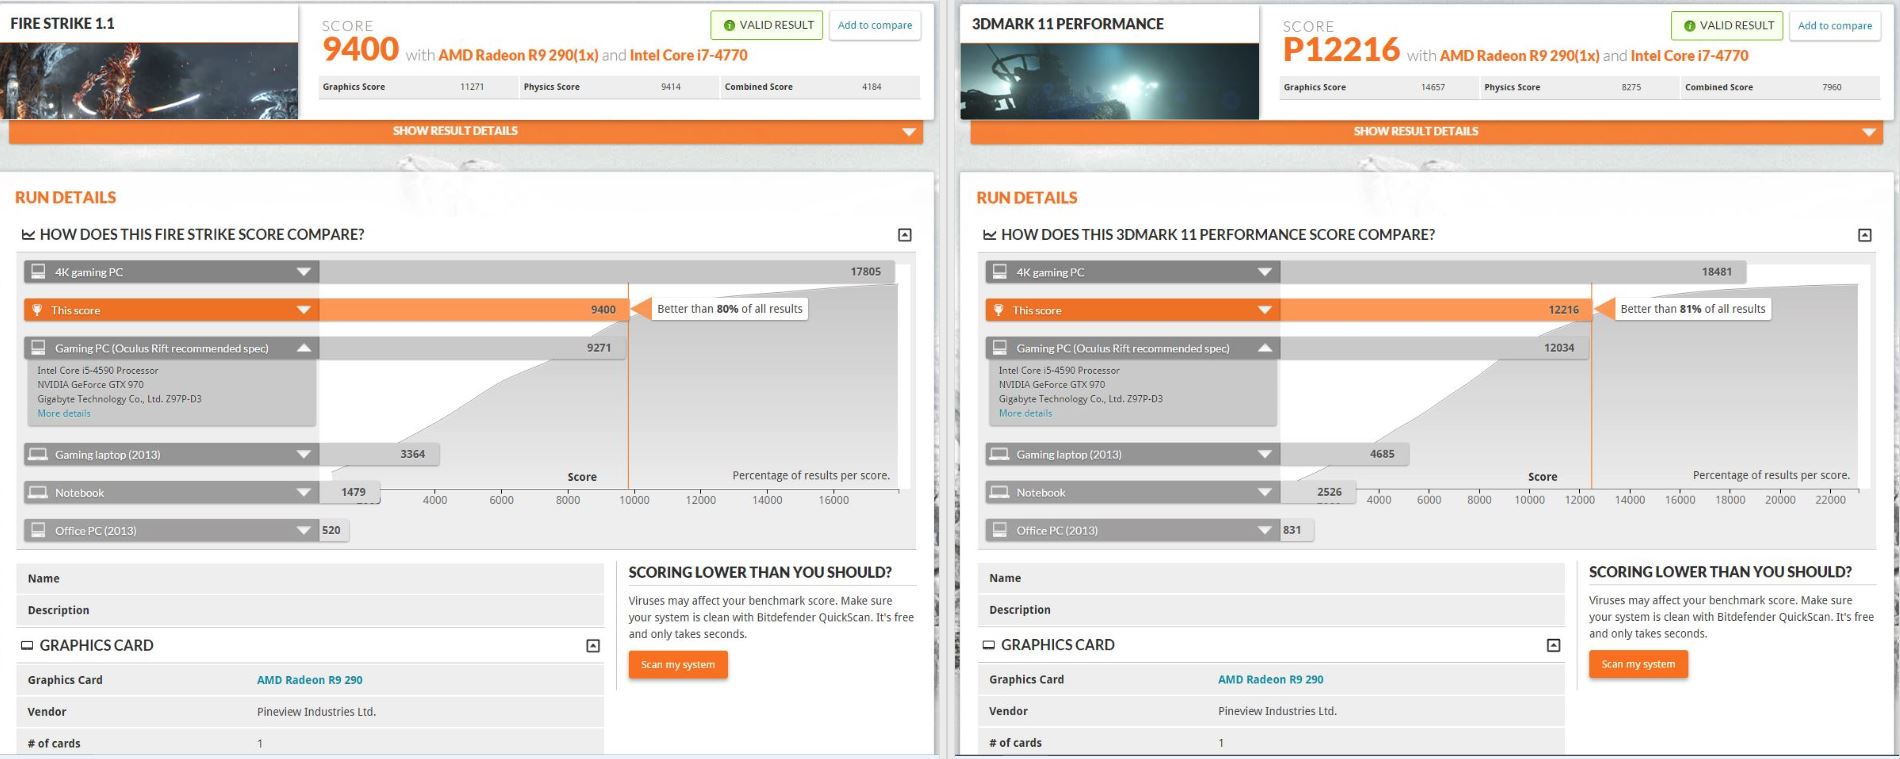Open More details link in 3DMark 11 window
Viewport: 1900px width, 759px height.
coord(1025,413)
